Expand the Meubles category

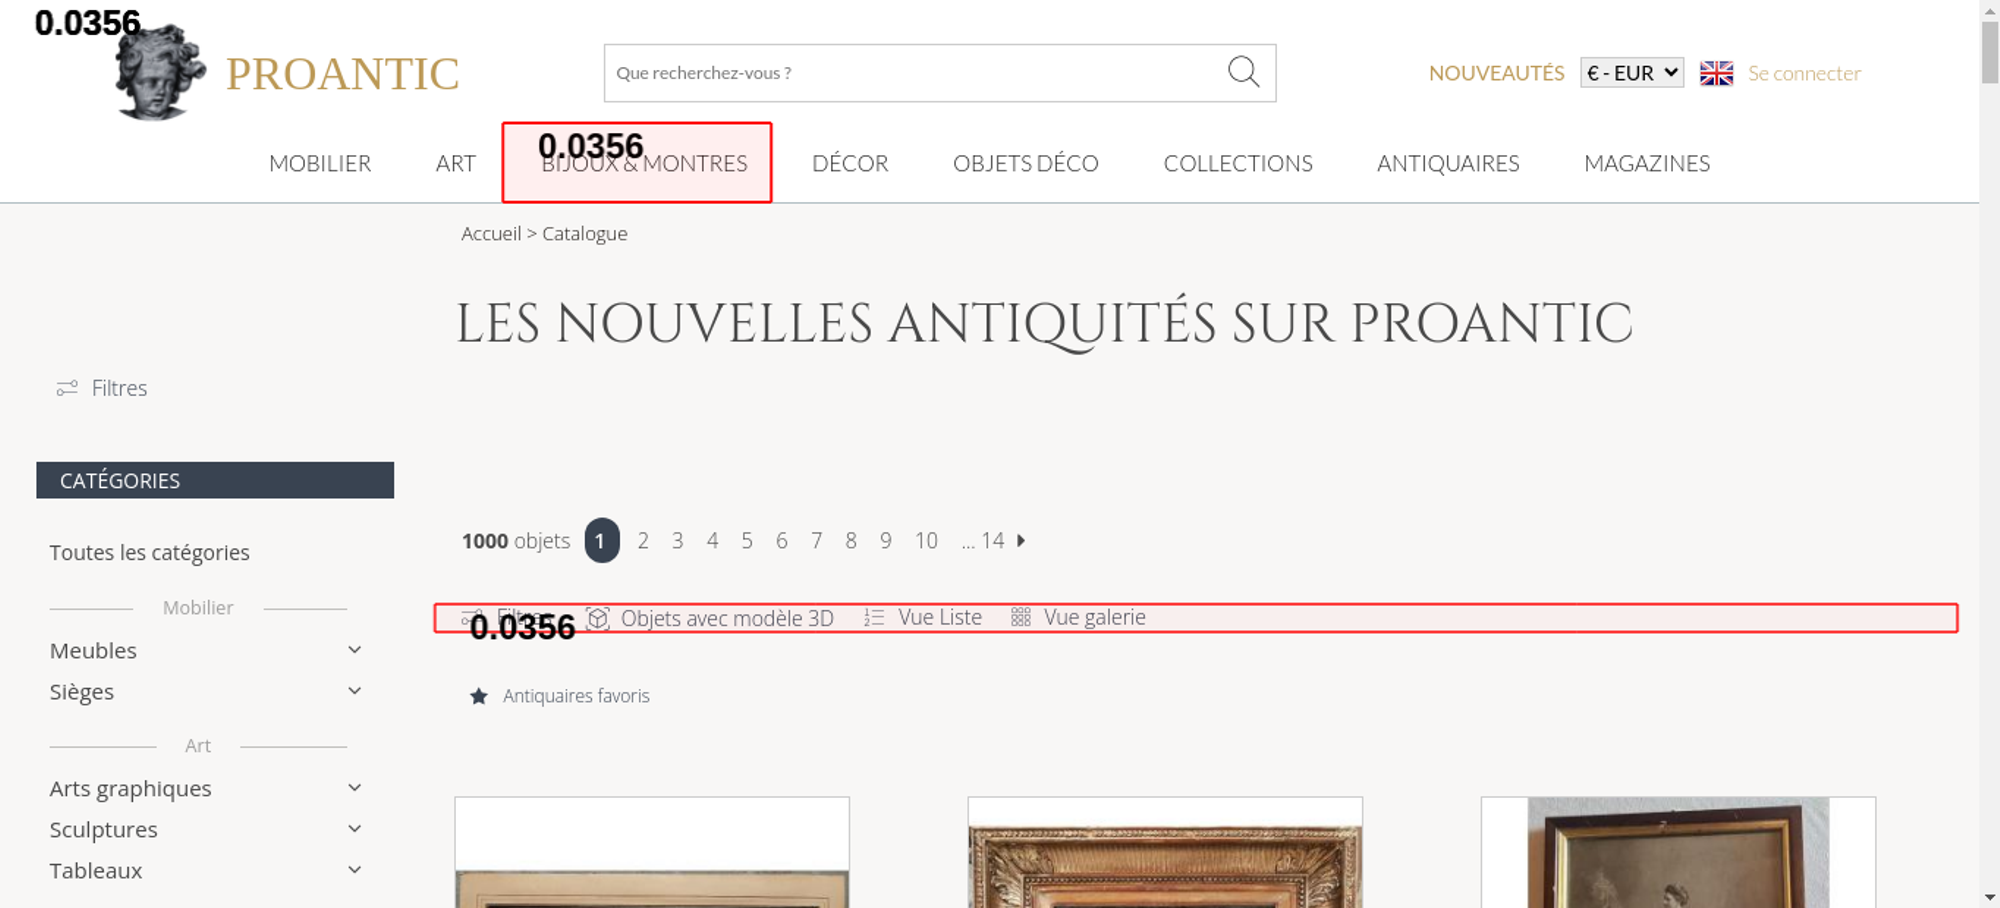[x=354, y=650]
